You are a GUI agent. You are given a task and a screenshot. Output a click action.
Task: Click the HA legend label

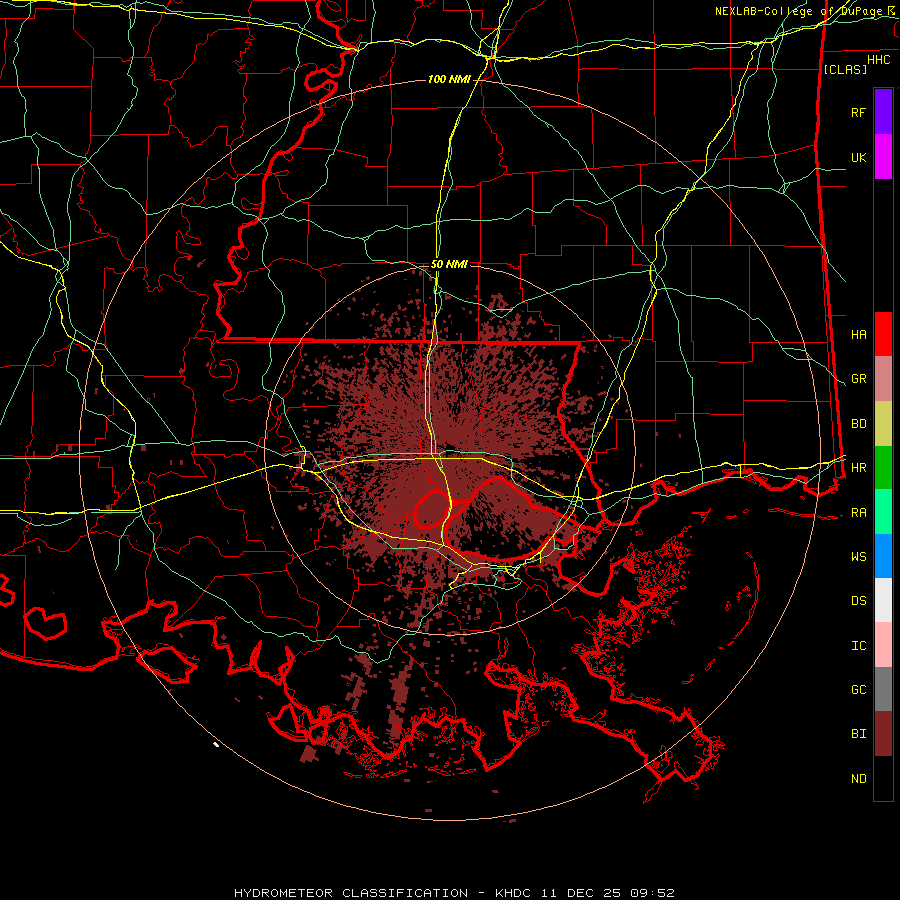(x=858, y=334)
